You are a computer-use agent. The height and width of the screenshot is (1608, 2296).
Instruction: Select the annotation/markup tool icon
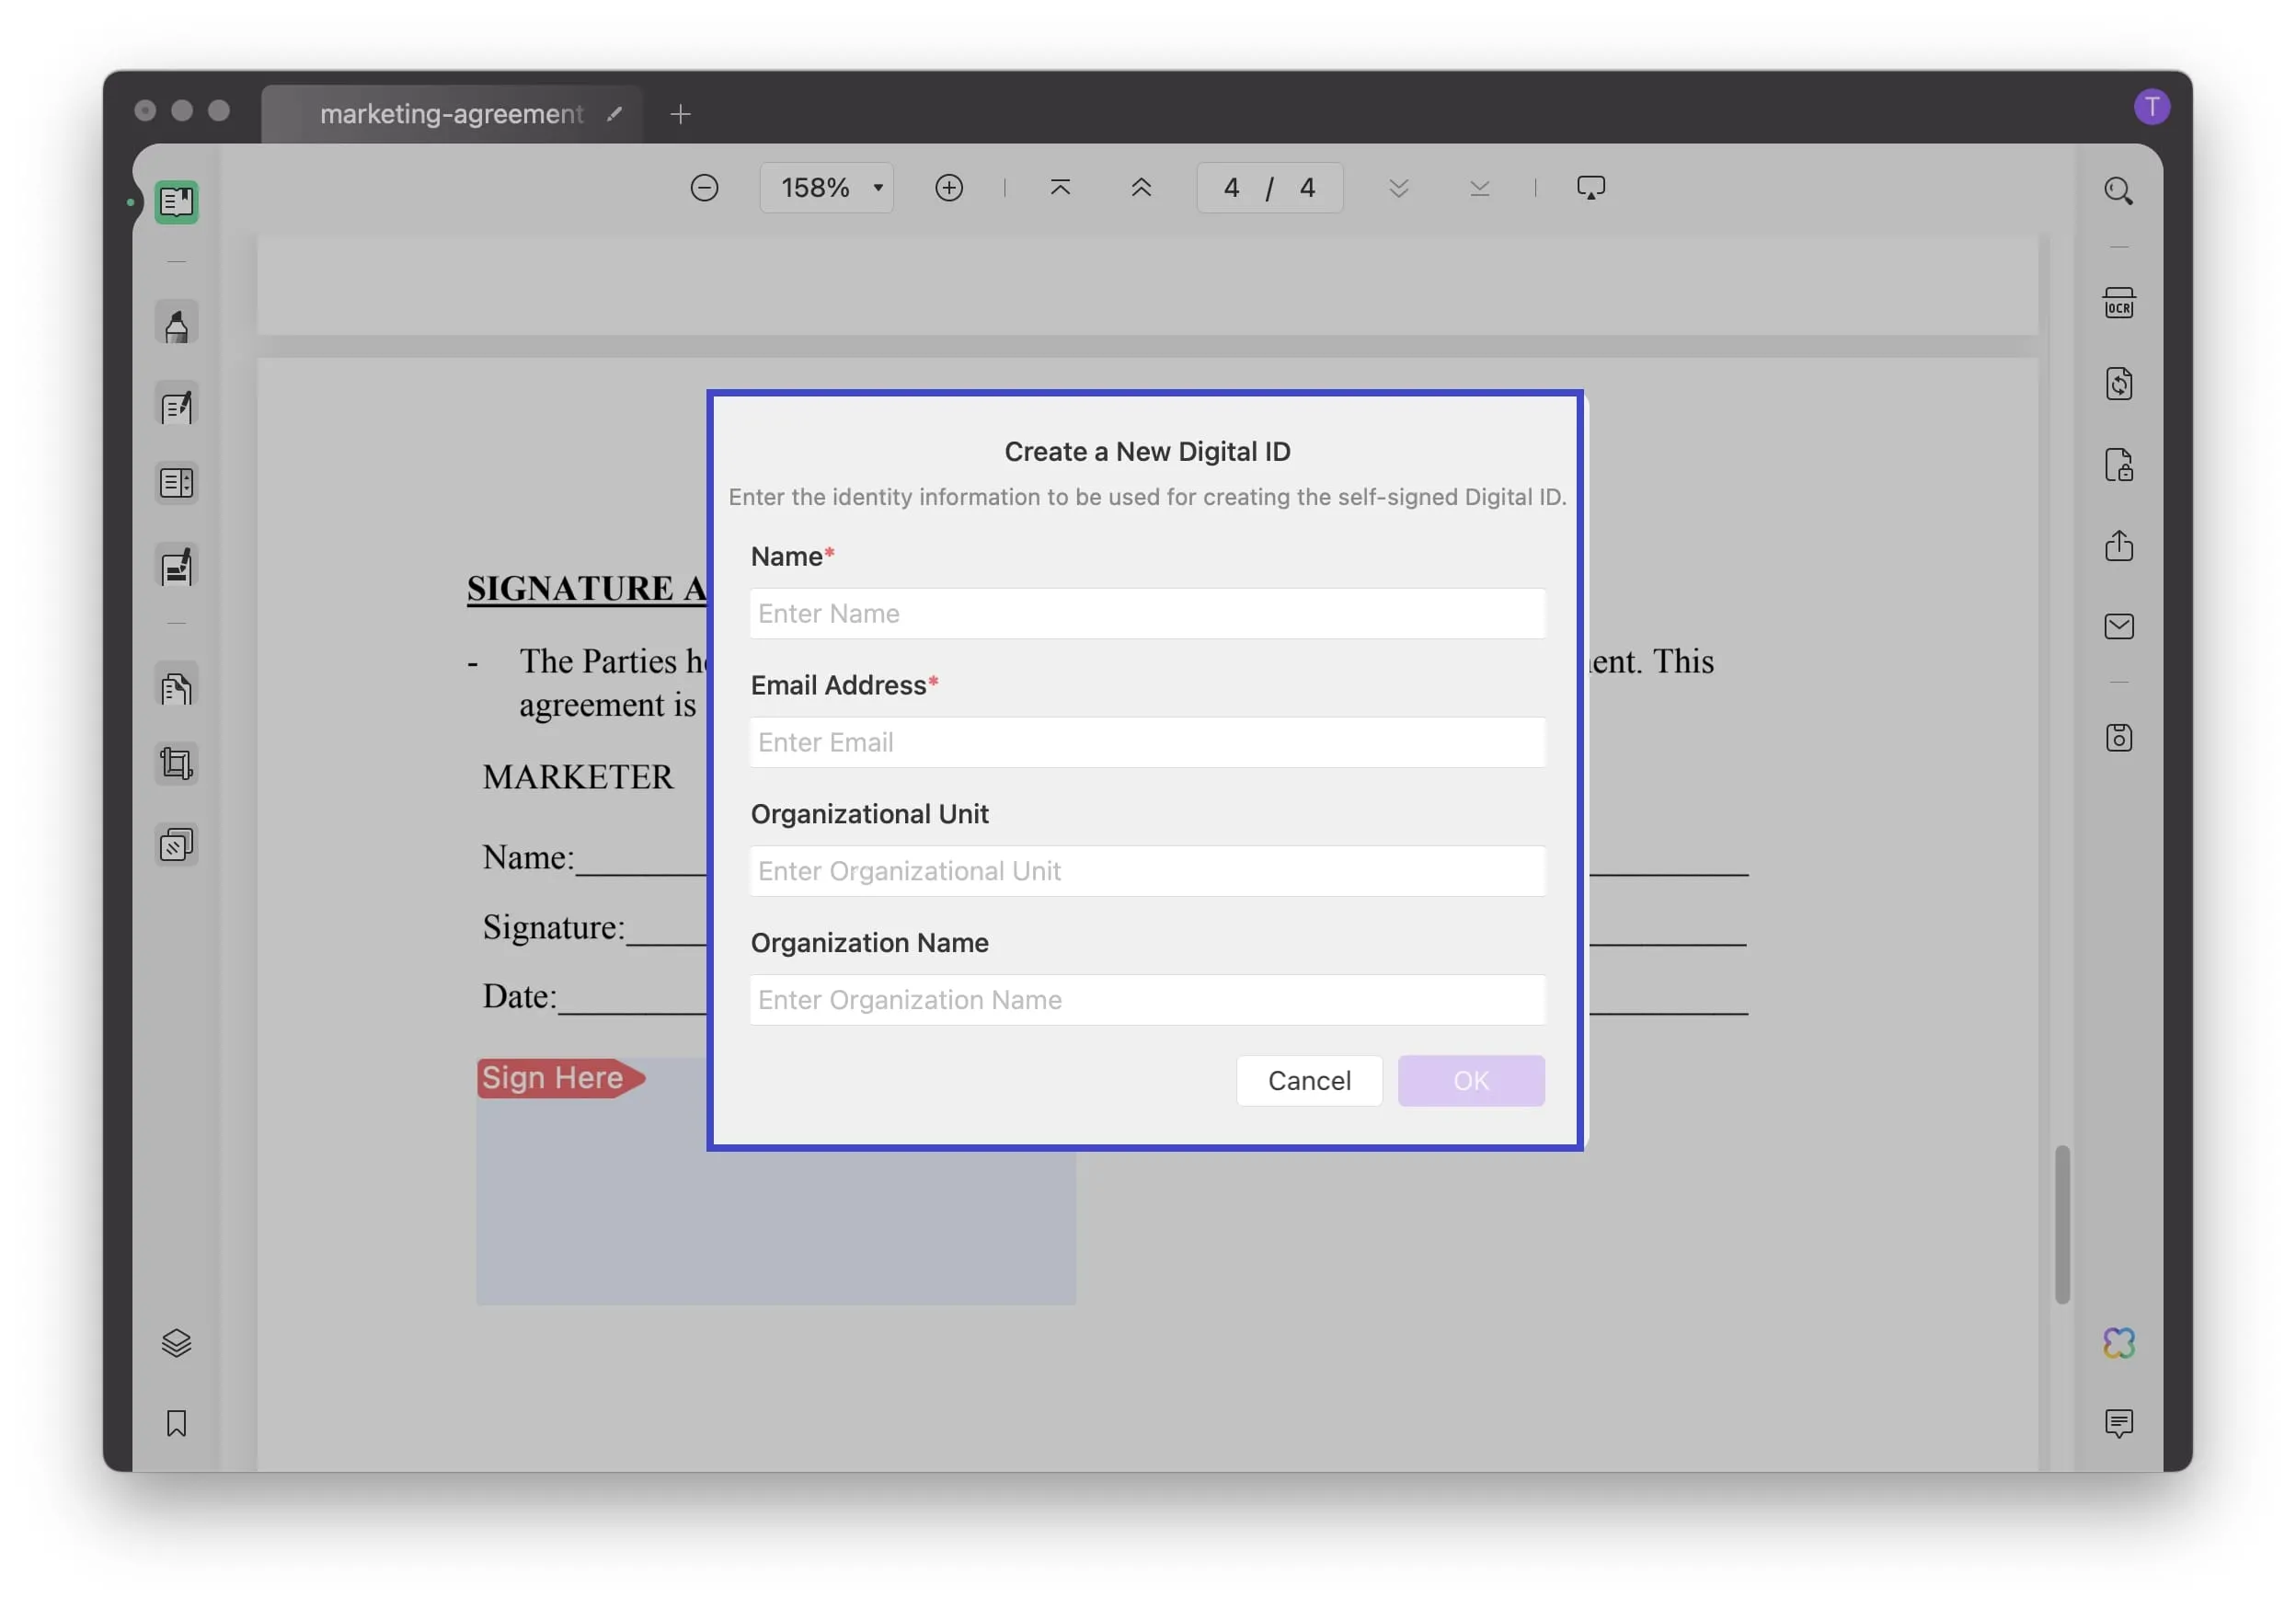[x=175, y=327]
